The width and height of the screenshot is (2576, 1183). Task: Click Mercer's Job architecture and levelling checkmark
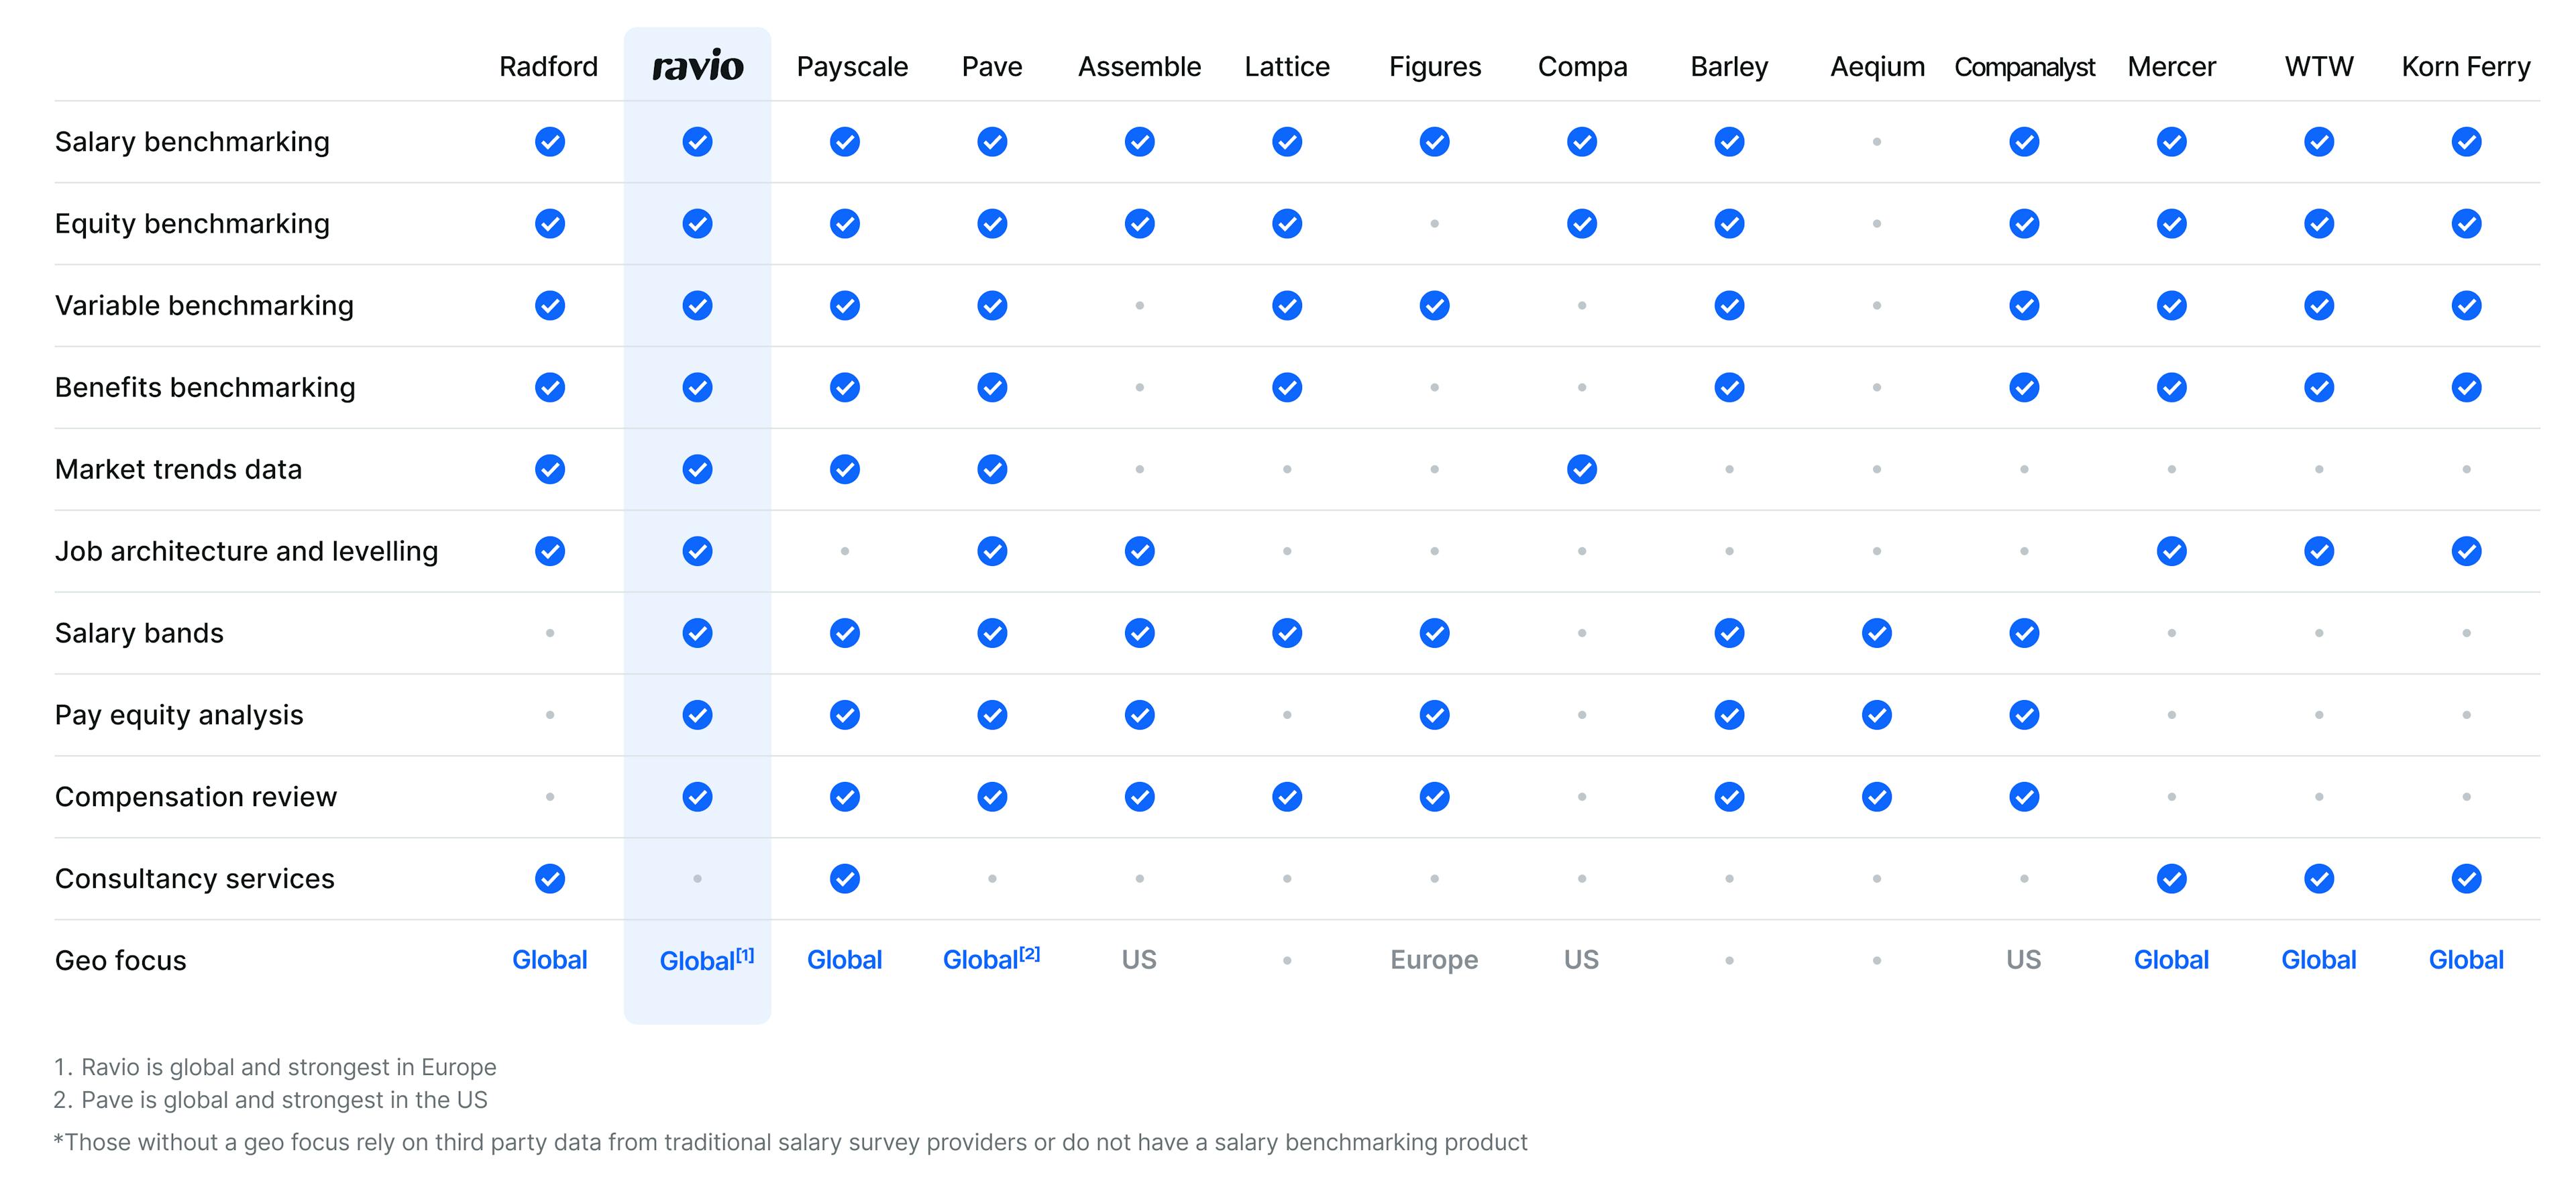click(2171, 551)
